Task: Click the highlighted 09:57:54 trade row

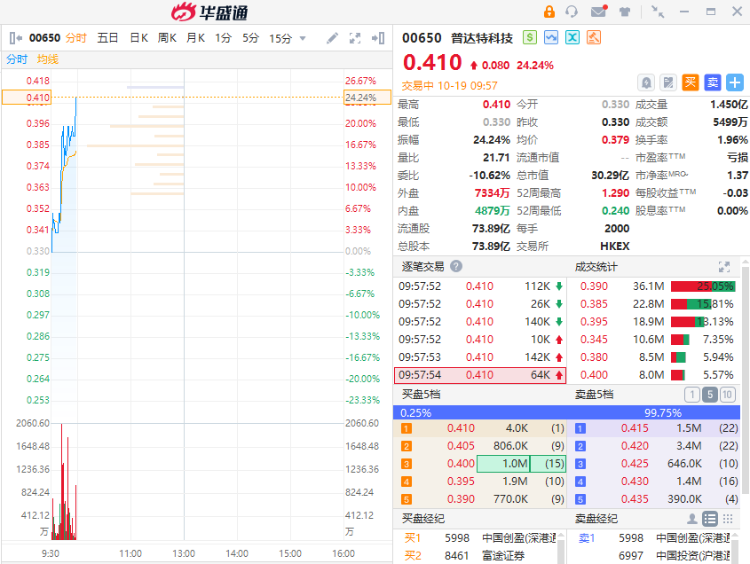Action: click(480, 375)
